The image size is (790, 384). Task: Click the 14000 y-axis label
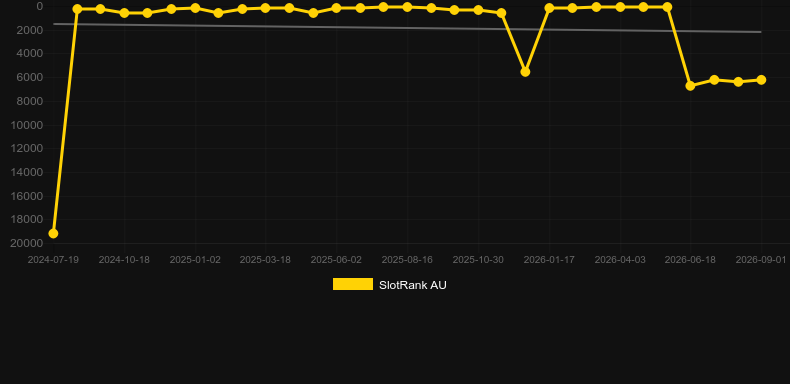[27, 172]
